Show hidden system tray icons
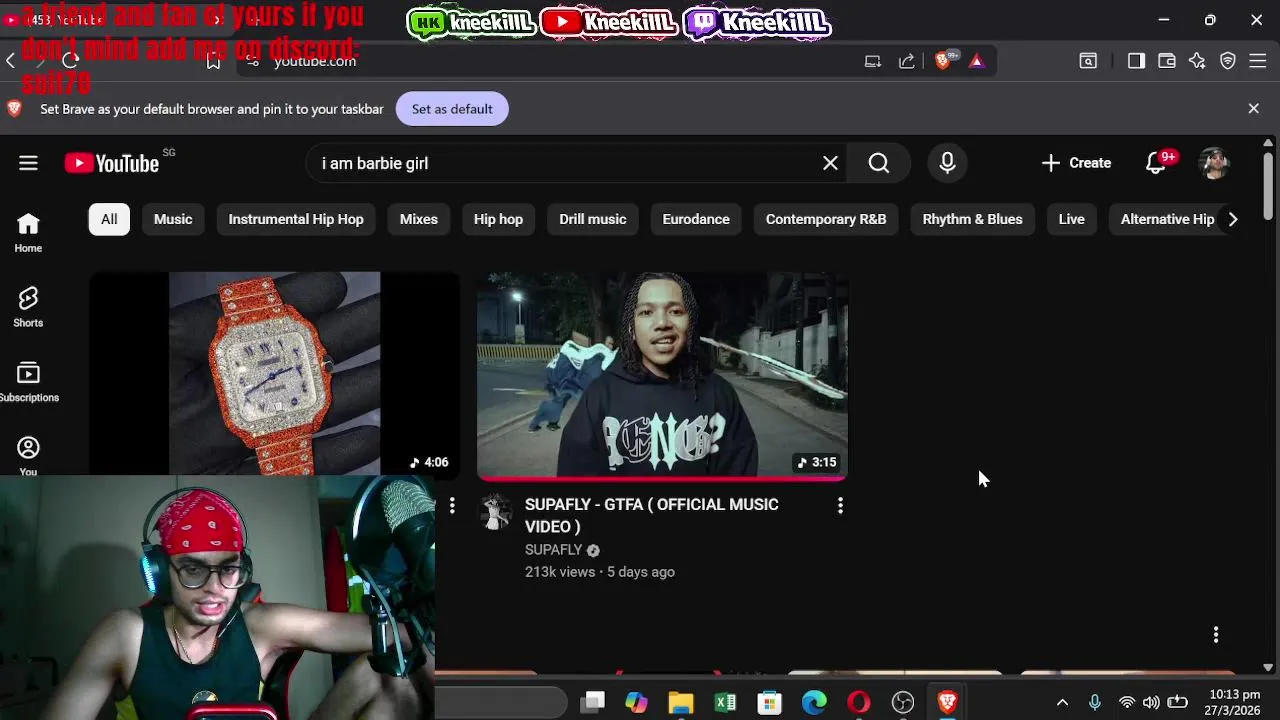The image size is (1280, 720). [1062, 703]
